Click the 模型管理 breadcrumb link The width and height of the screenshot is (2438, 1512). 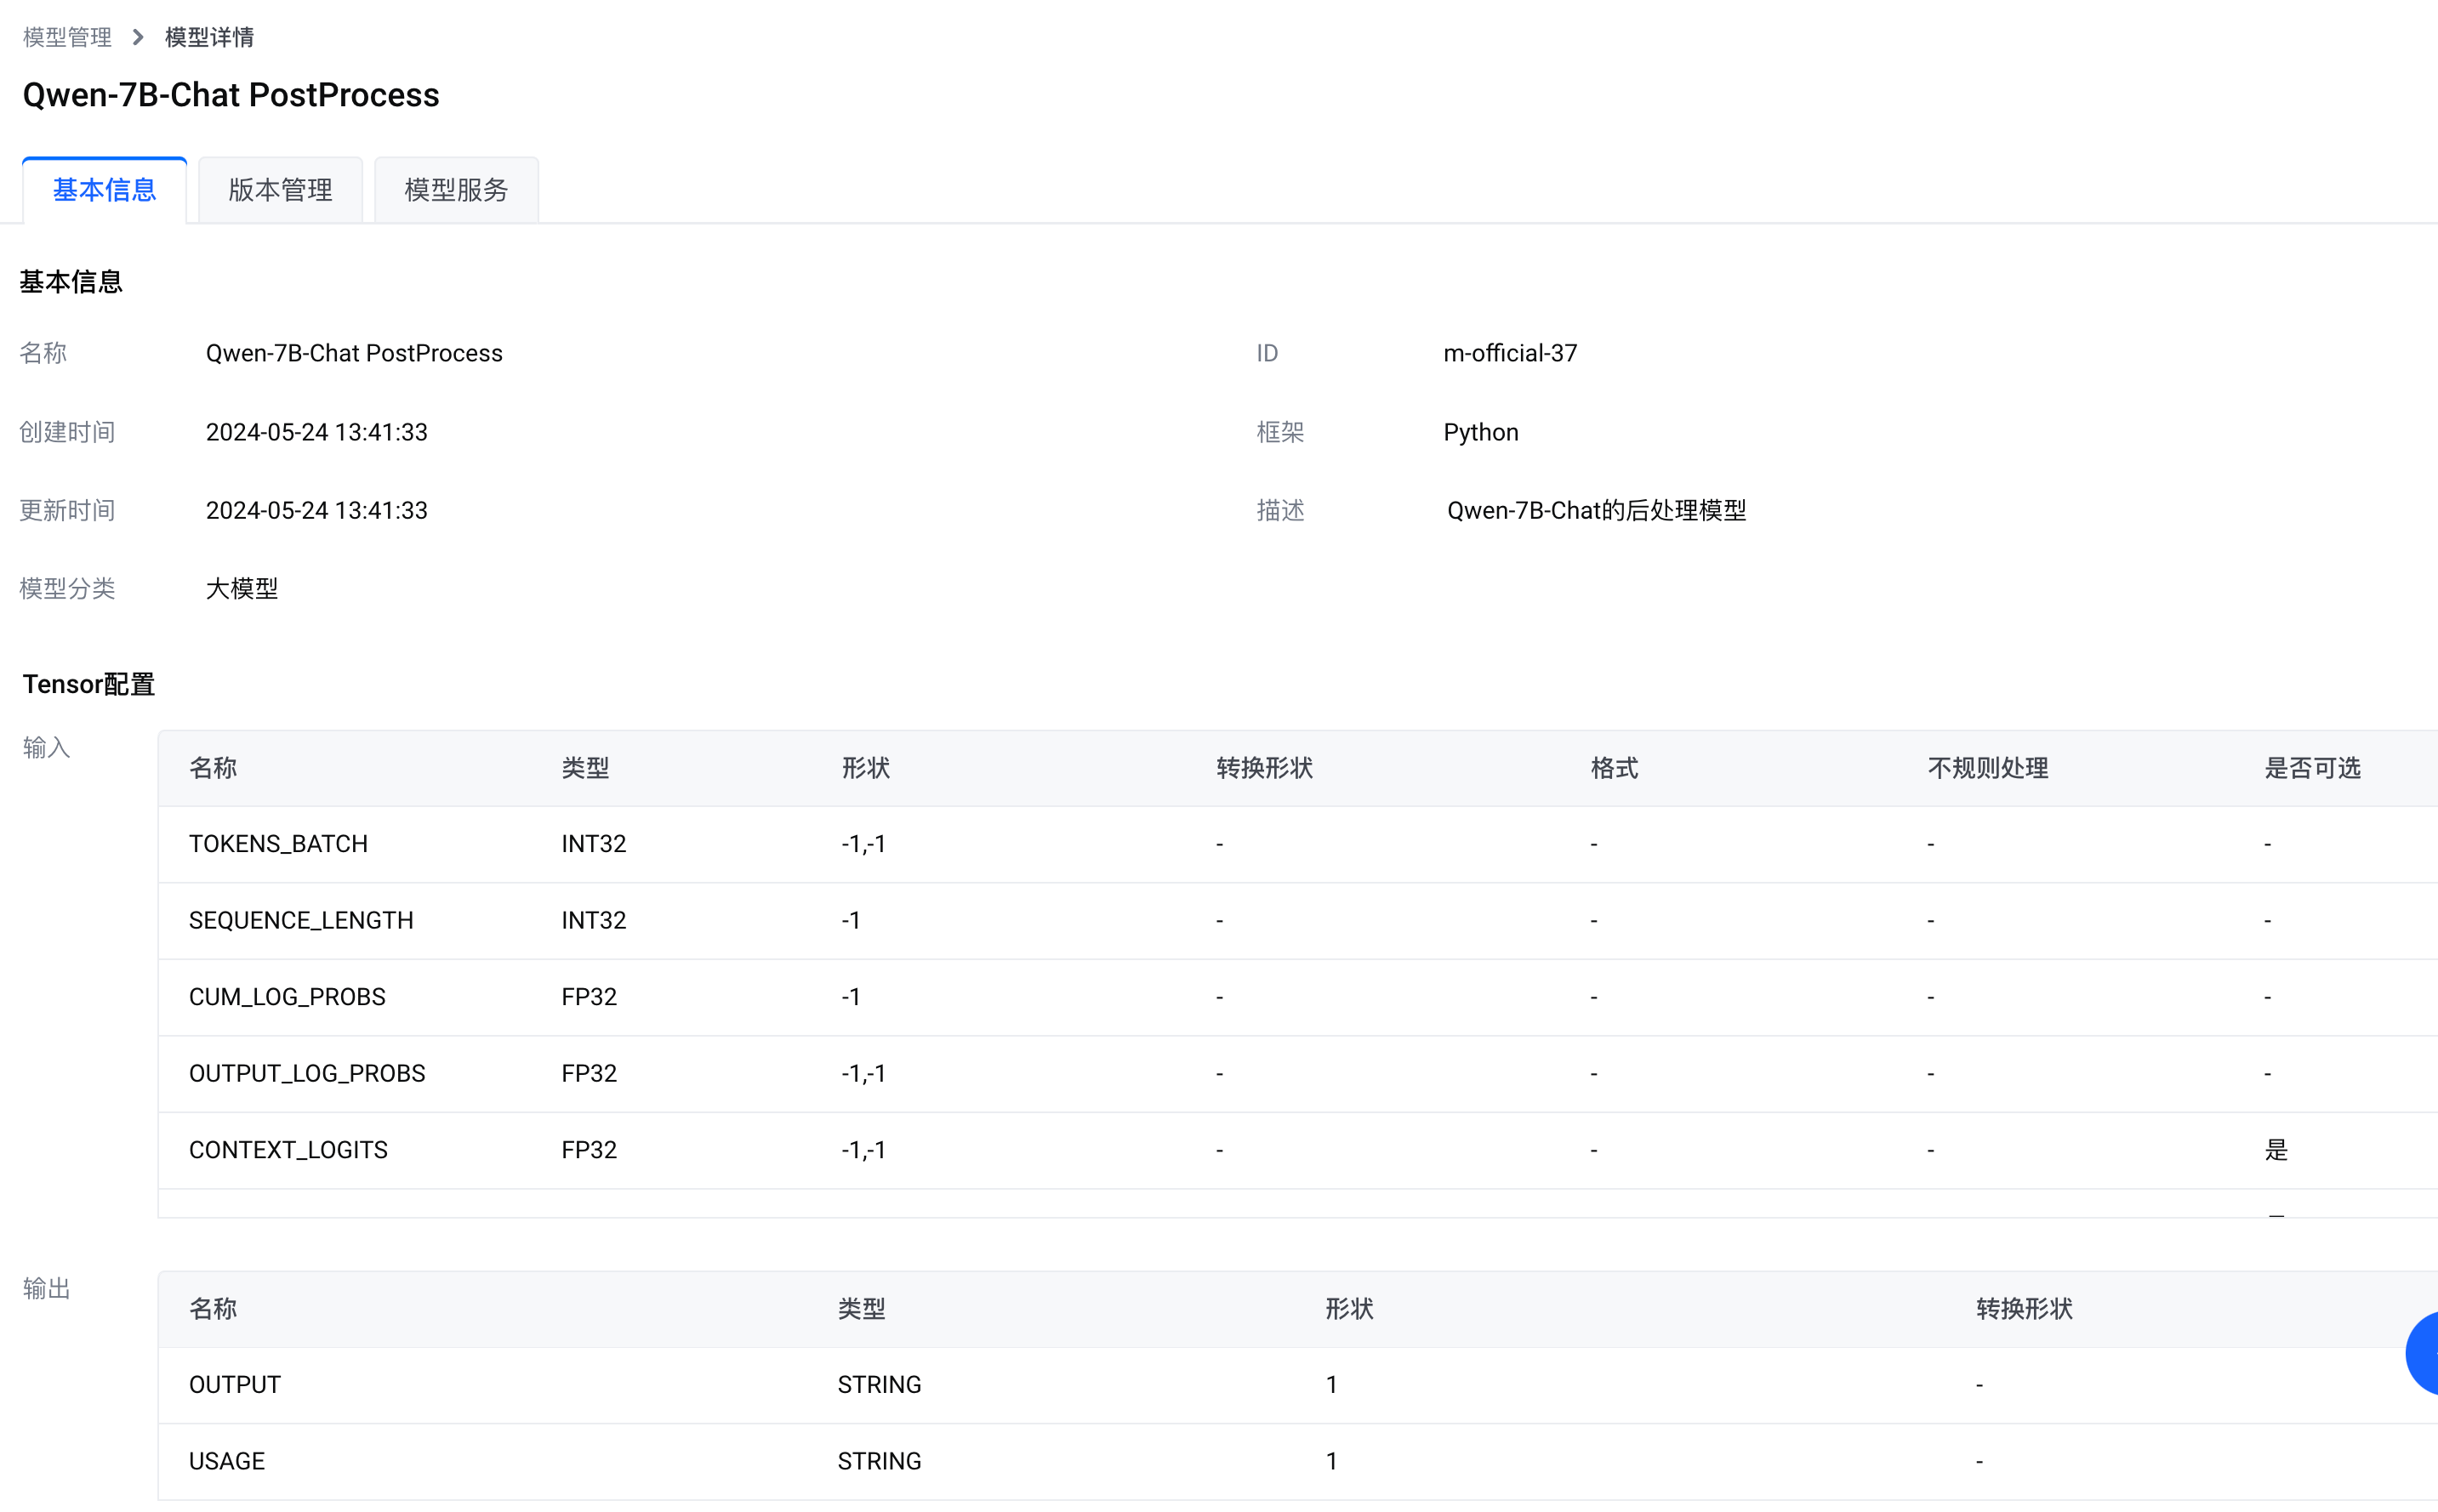pyautogui.click(x=67, y=37)
